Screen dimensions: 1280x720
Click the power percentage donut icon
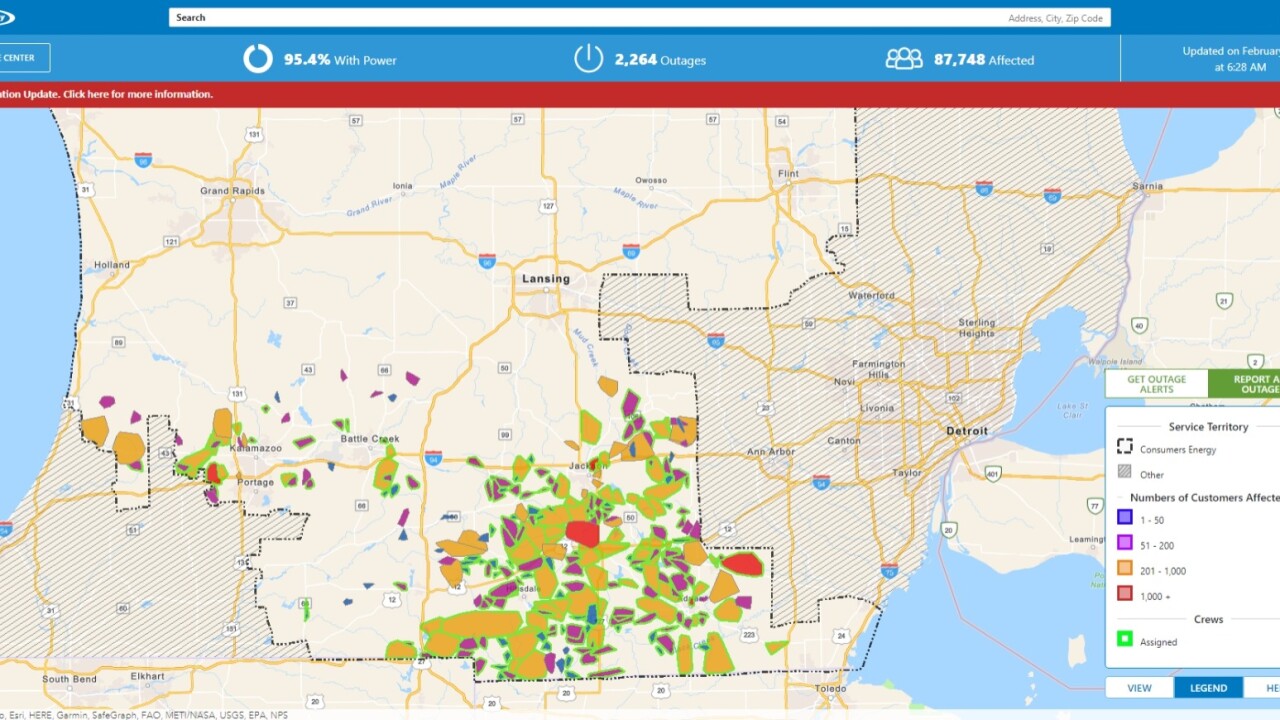pyautogui.click(x=258, y=59)
